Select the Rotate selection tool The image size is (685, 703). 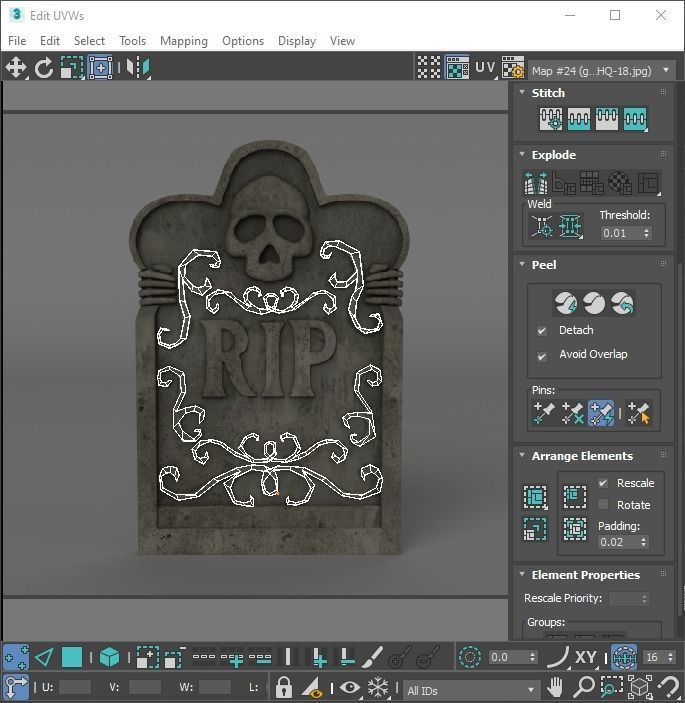[43, 68]
